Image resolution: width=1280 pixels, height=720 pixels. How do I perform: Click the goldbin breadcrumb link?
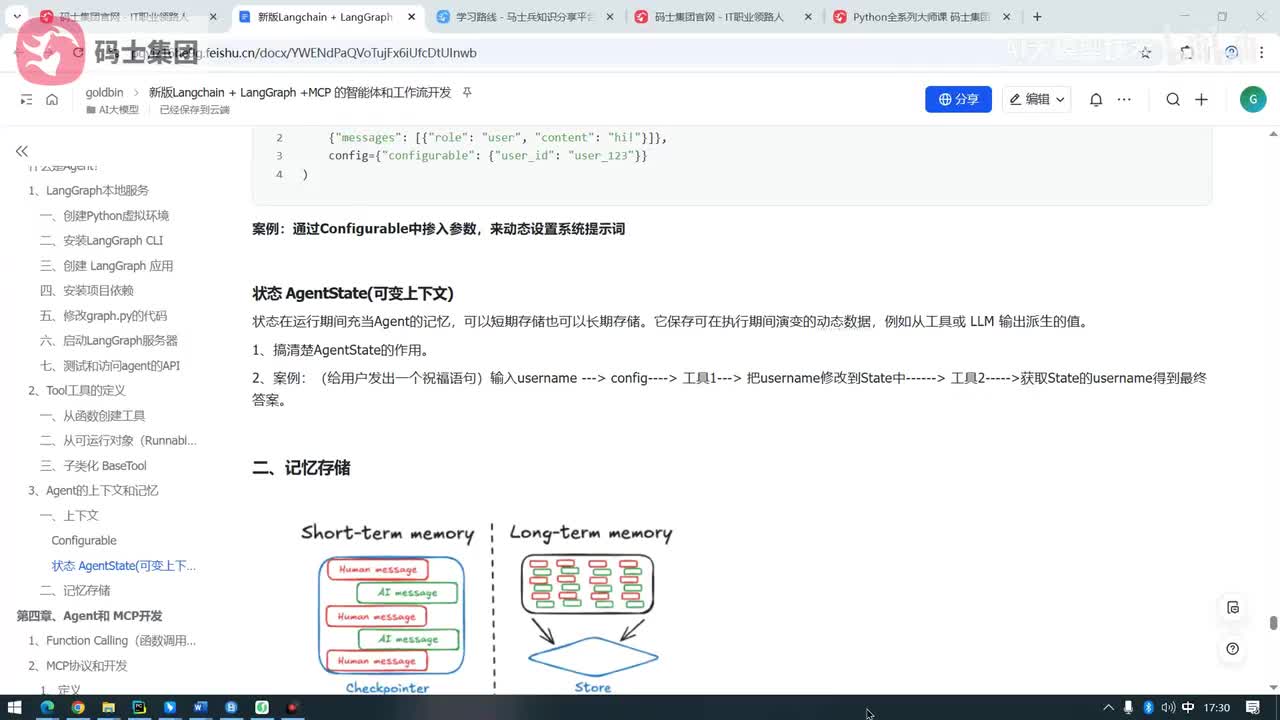point(104,92)
